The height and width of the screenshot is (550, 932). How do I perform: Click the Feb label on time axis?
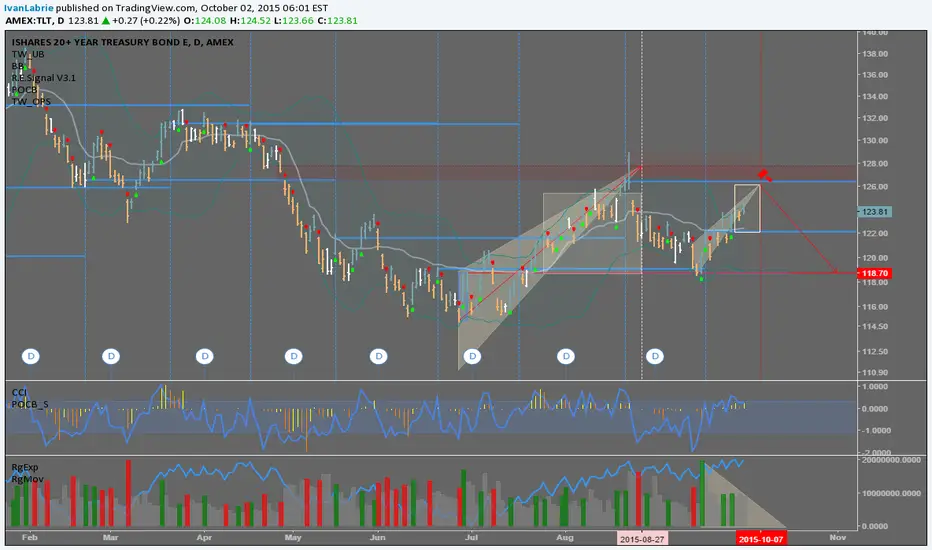[x=30, y=538]
